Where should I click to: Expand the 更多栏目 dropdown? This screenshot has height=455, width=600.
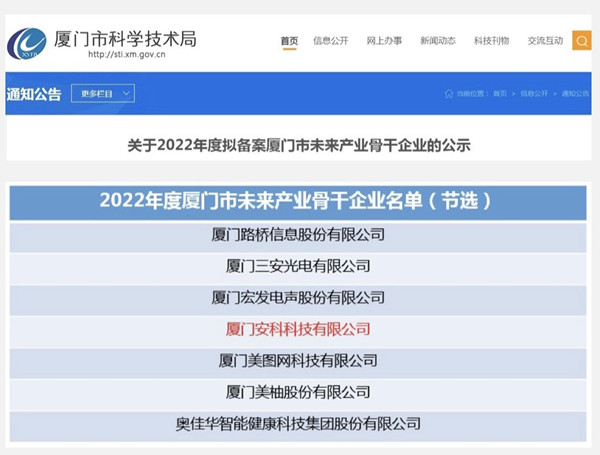(x=103, y=93)
